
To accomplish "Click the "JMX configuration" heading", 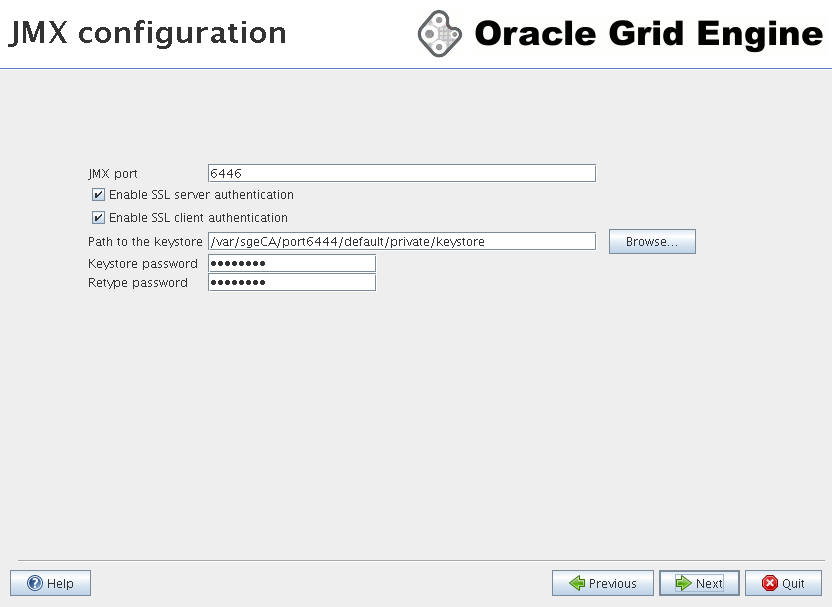I will (x=148, y=33).
